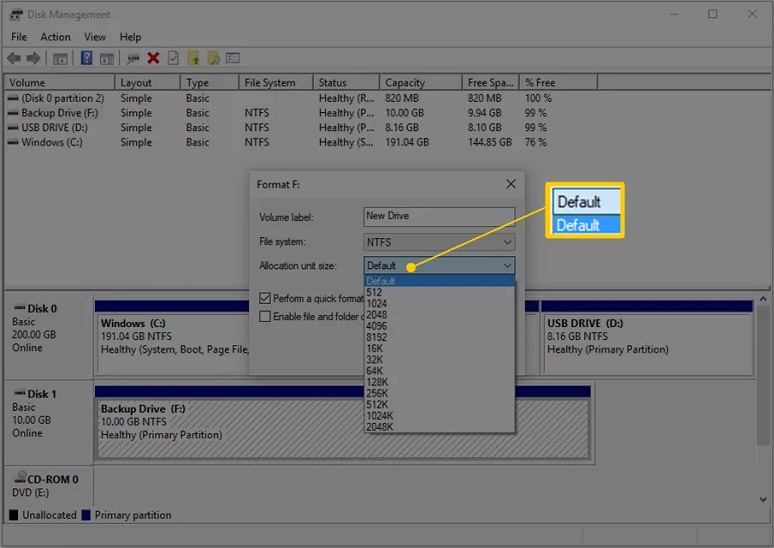Select the USB DRIVE (D:) partition block
The image size is (774, 548).
[647, 337]
